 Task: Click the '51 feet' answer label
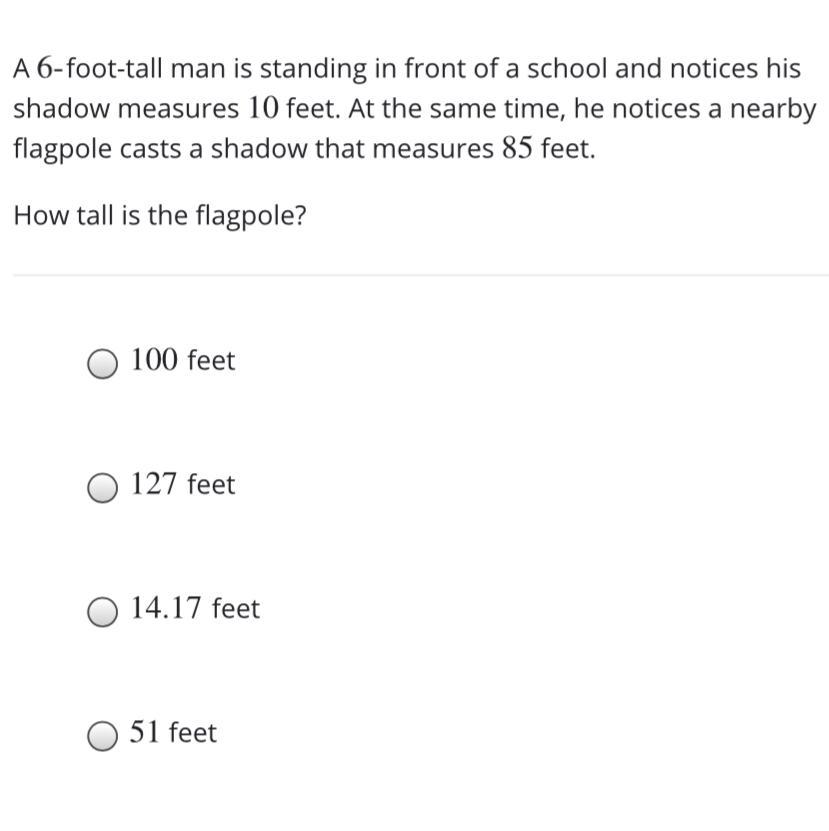click(173, 732)
